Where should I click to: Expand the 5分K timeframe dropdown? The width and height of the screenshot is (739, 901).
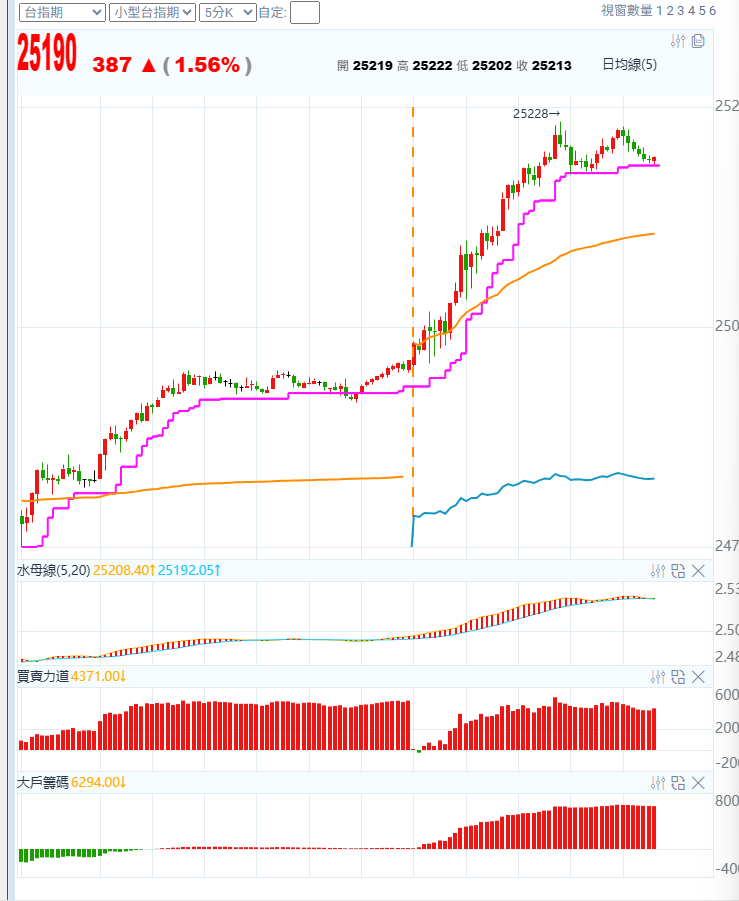(226, 12)
